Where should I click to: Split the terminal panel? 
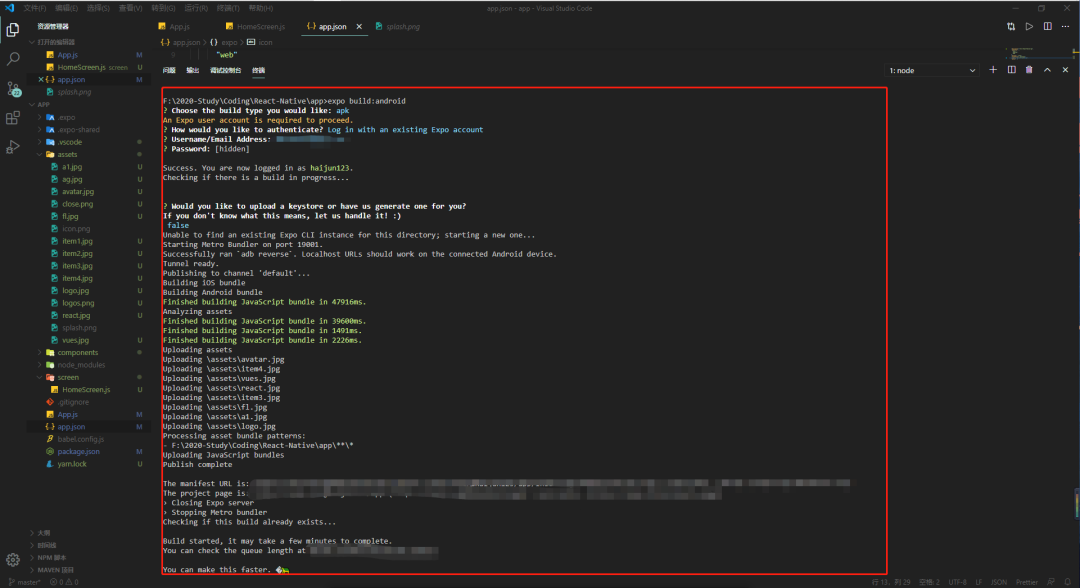(1012, 70)
